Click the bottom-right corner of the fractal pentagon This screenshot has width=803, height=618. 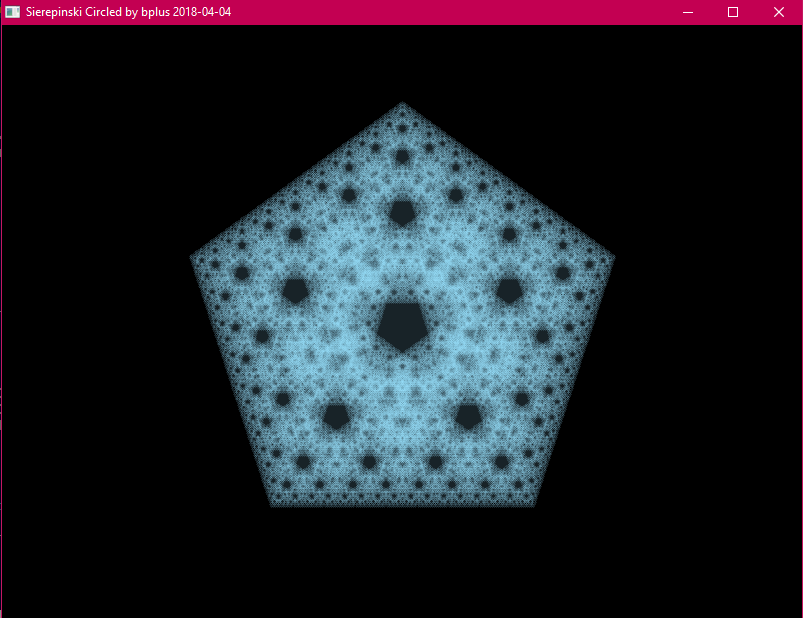coord(532,505)
